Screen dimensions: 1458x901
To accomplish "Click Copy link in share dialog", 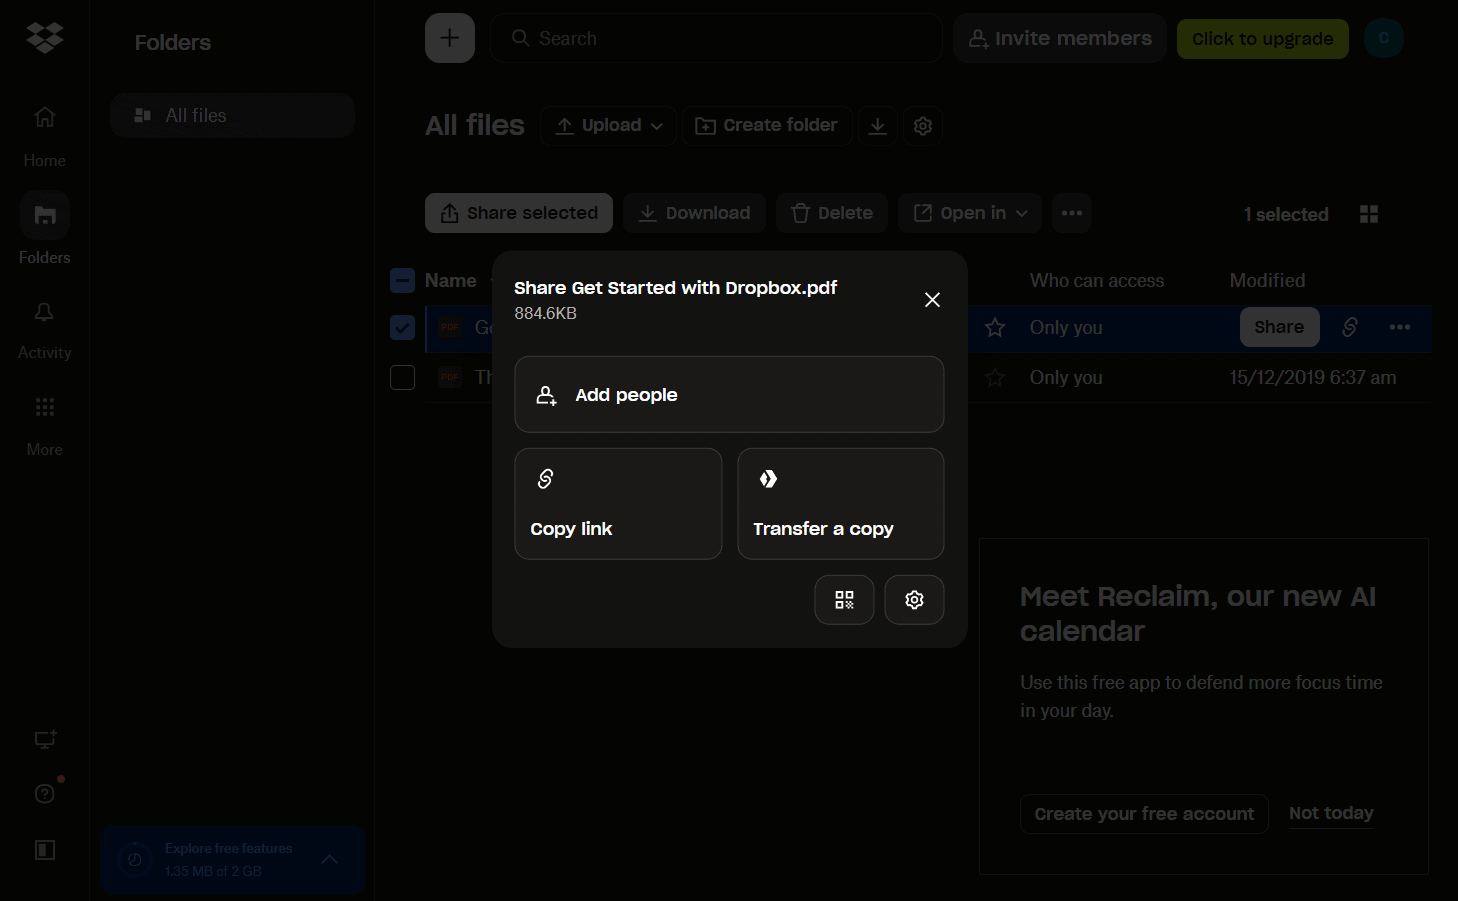I will [618, 504].
